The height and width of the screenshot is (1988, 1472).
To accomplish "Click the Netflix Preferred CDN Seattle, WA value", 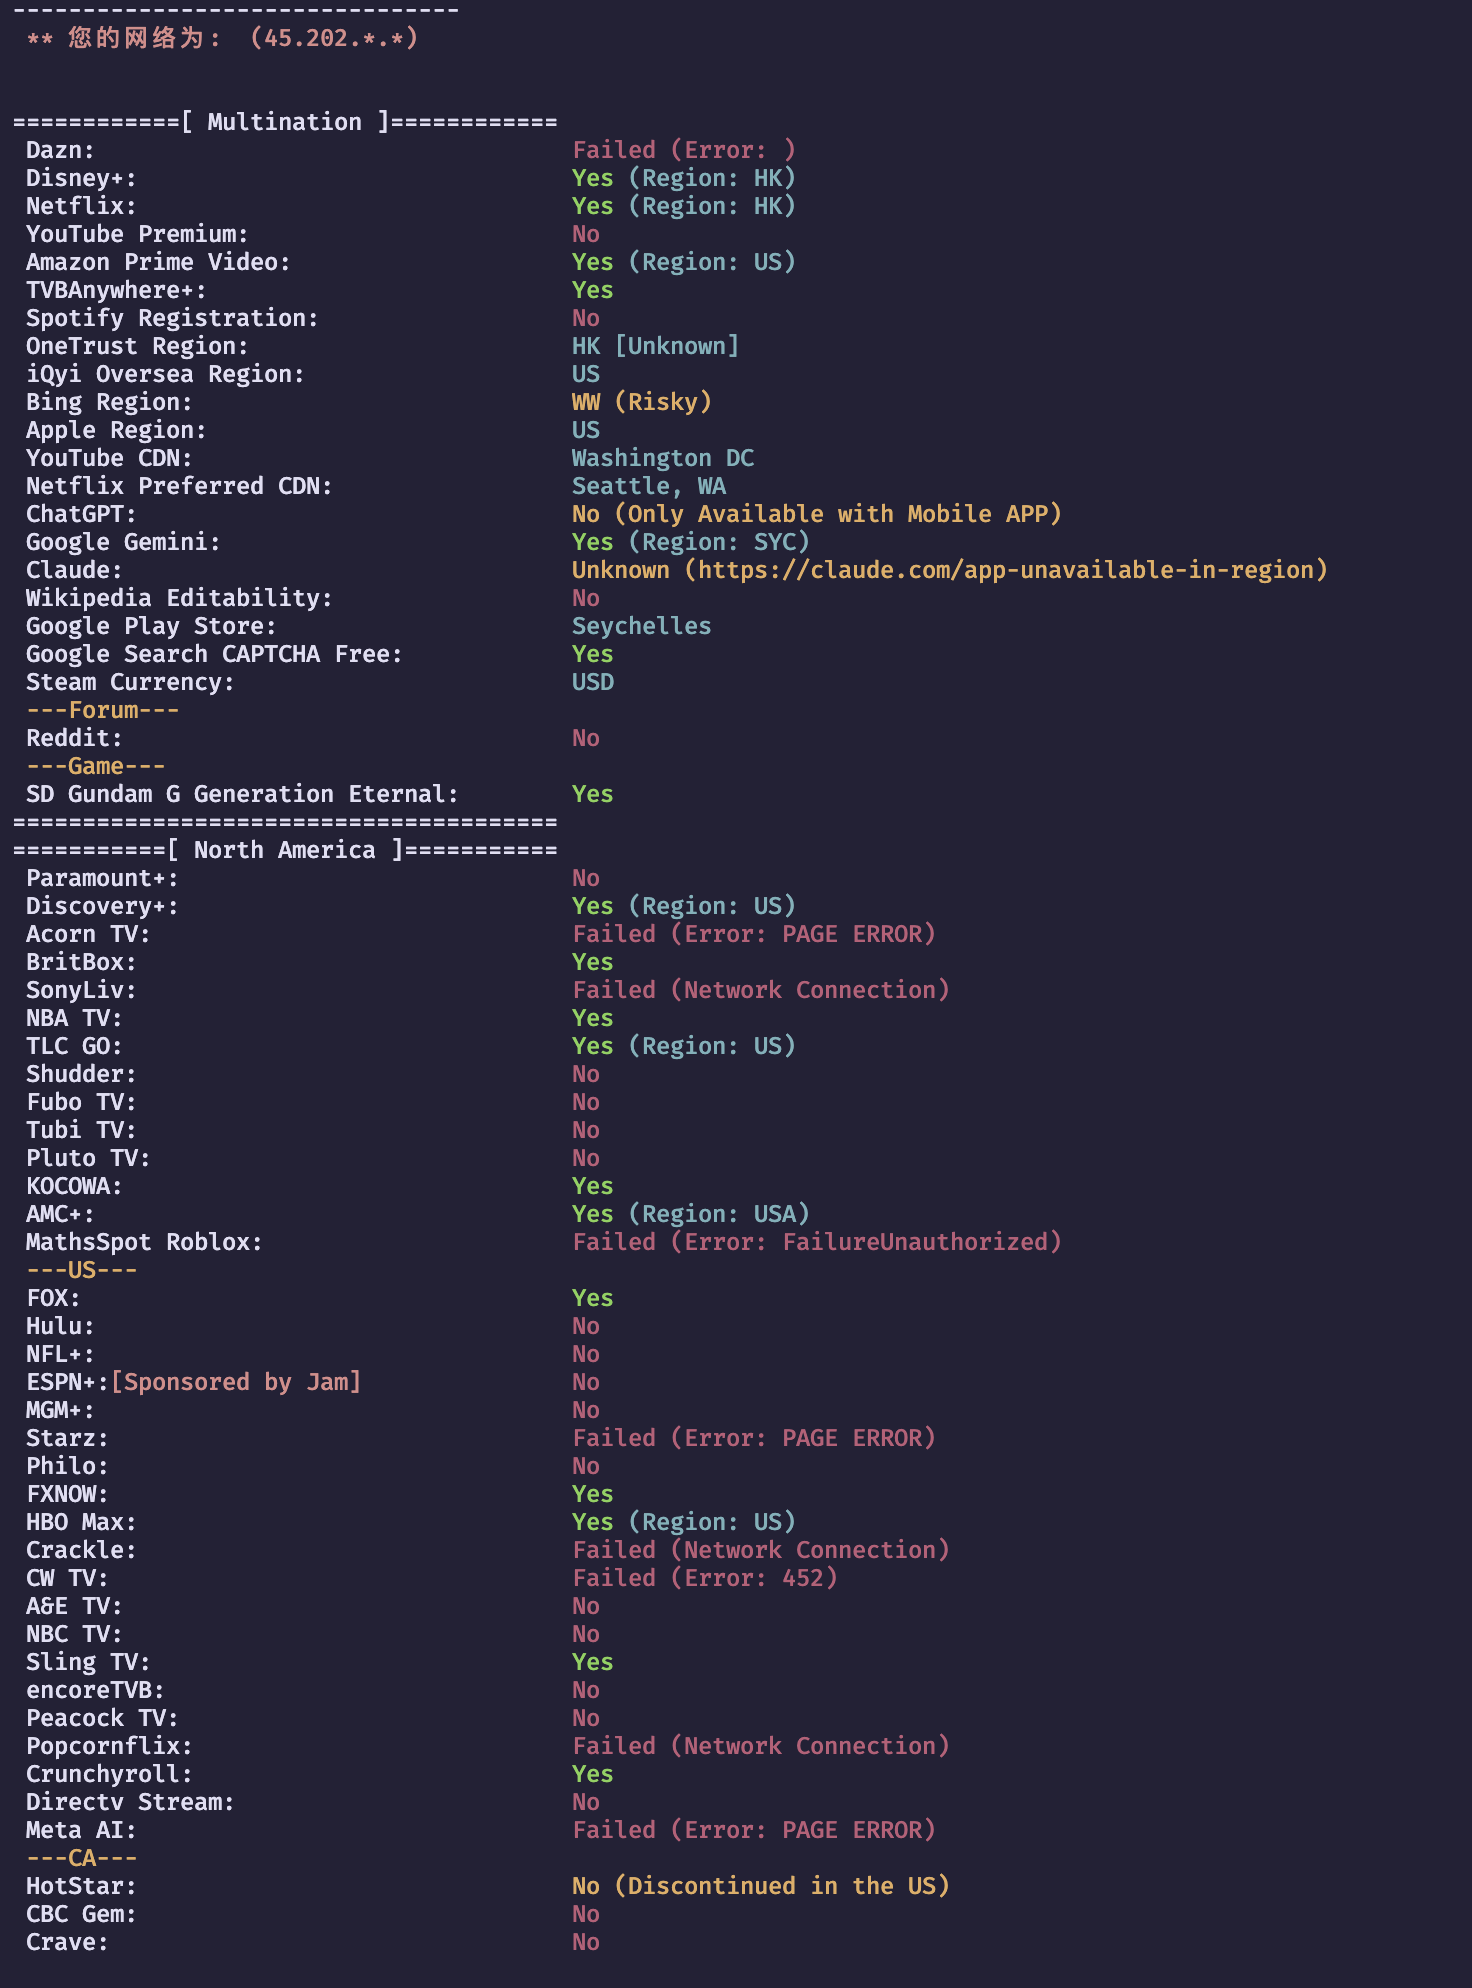I will 649,486.
